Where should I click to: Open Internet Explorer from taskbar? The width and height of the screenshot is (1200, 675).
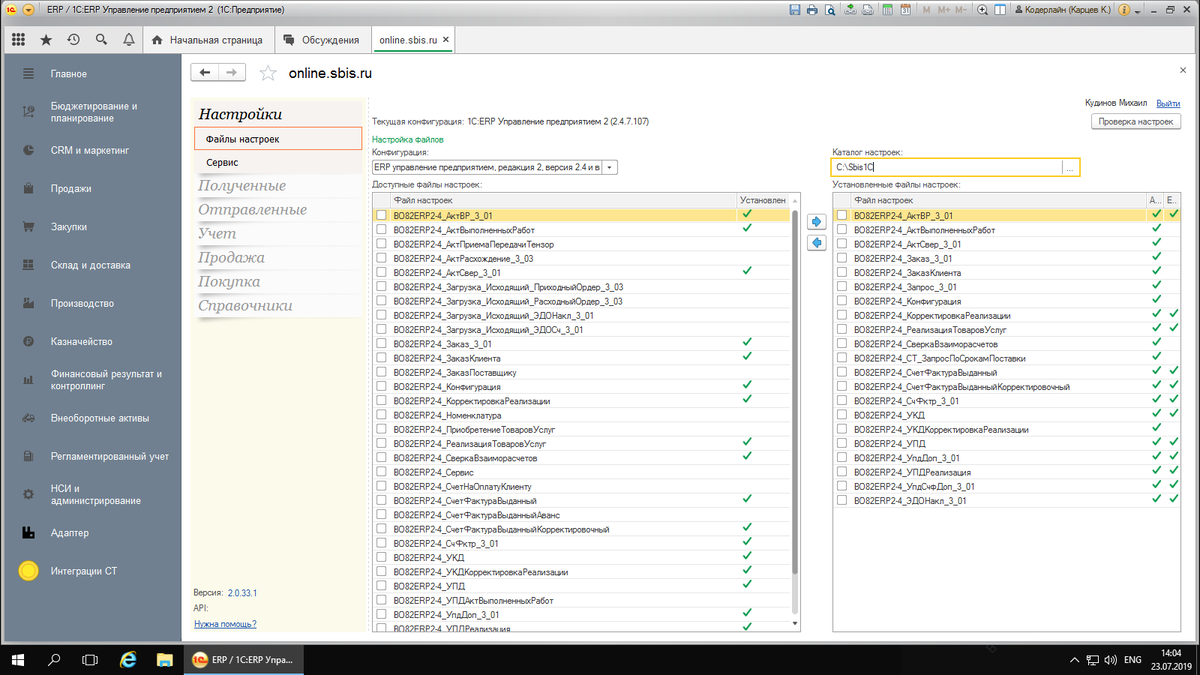[x=128, y=660]
